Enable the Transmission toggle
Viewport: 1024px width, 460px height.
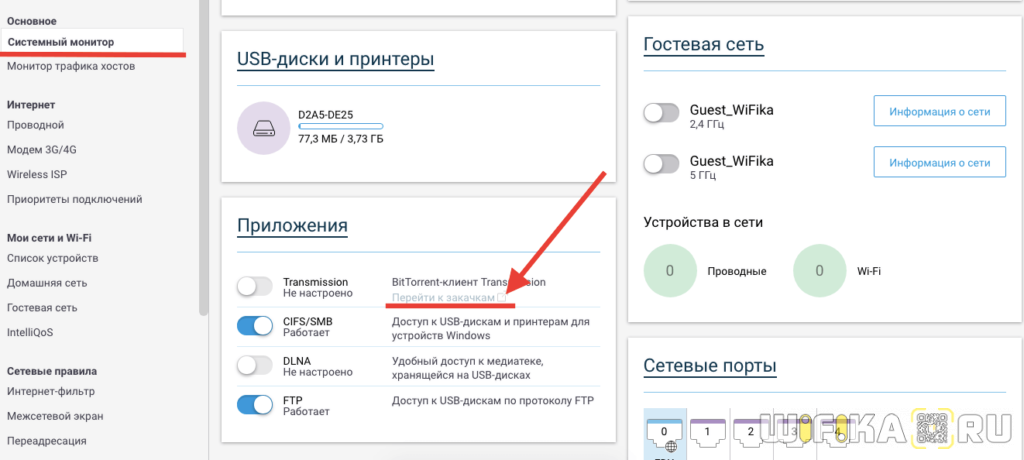[x=255, y=287]
